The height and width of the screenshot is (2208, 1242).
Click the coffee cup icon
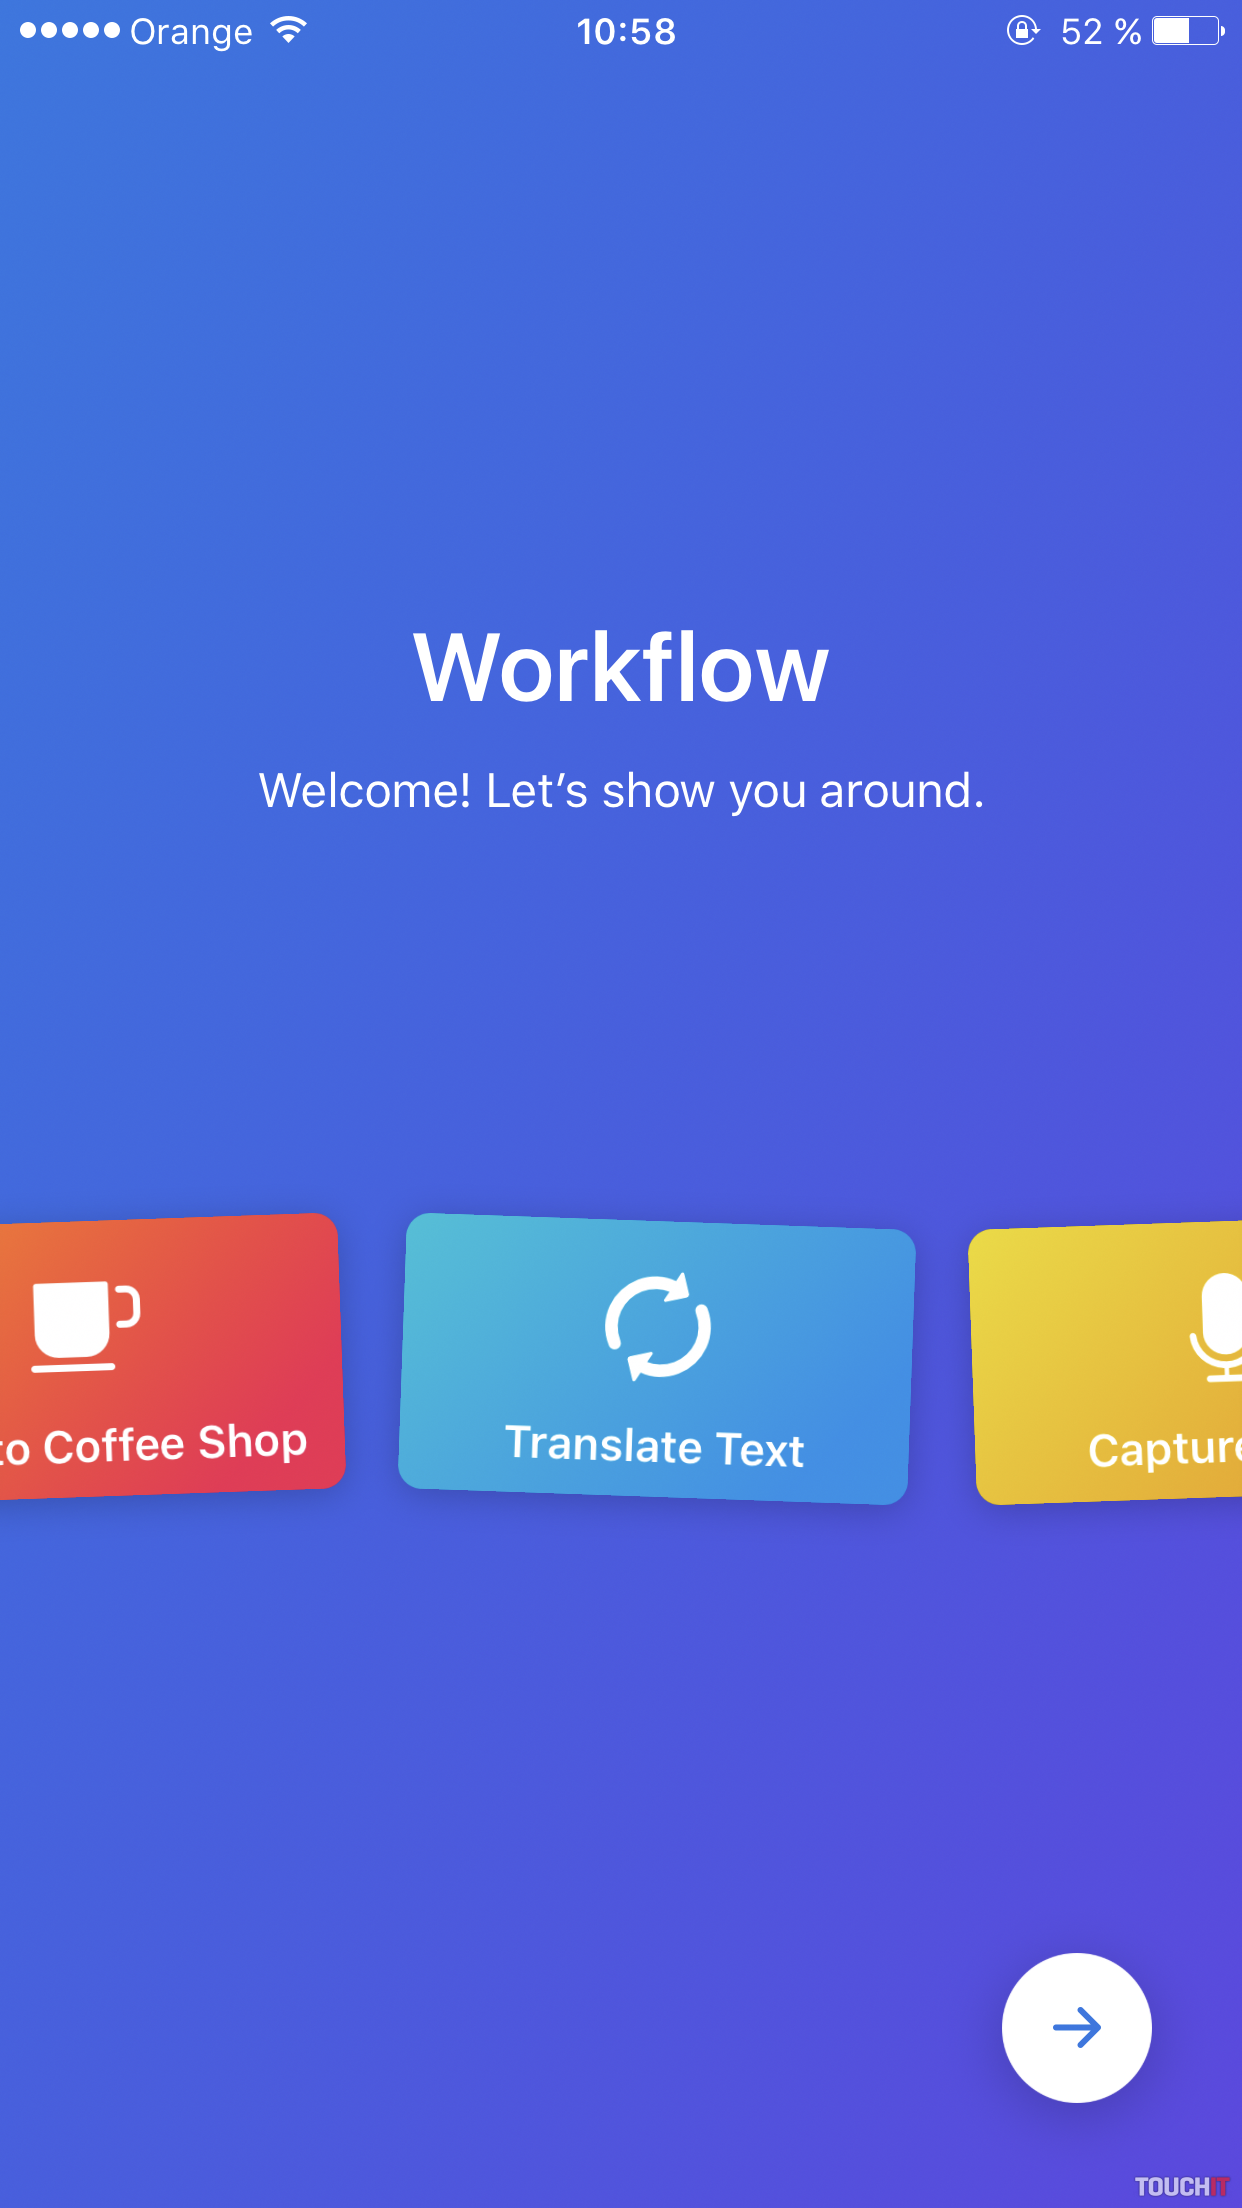coord(85,1325)
